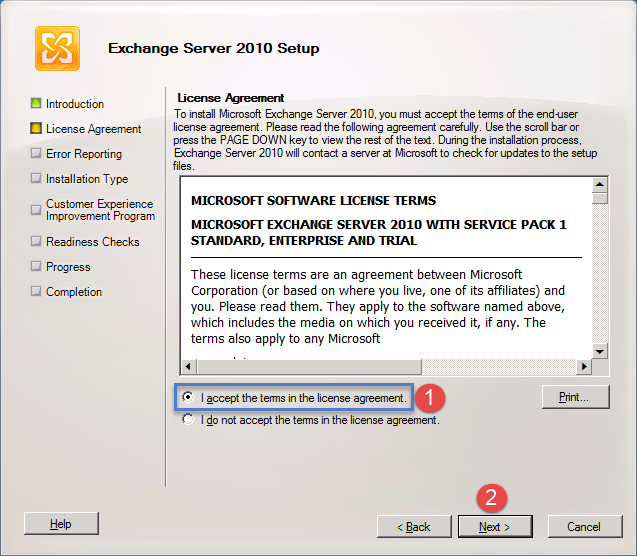This screenshot has width=637, height=556.
Task: Click the horizontal scrollbar thumb
Action: (309, 366)
